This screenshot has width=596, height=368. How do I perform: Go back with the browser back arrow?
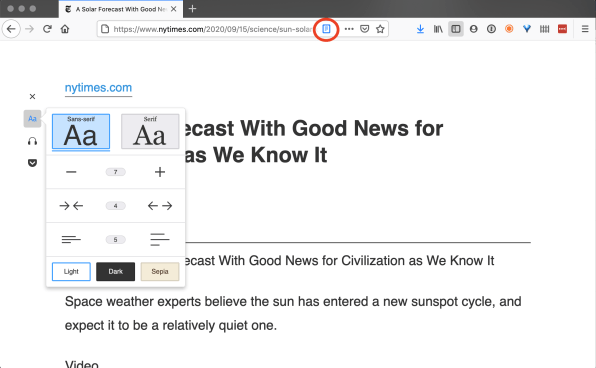(x=11, y=29)
